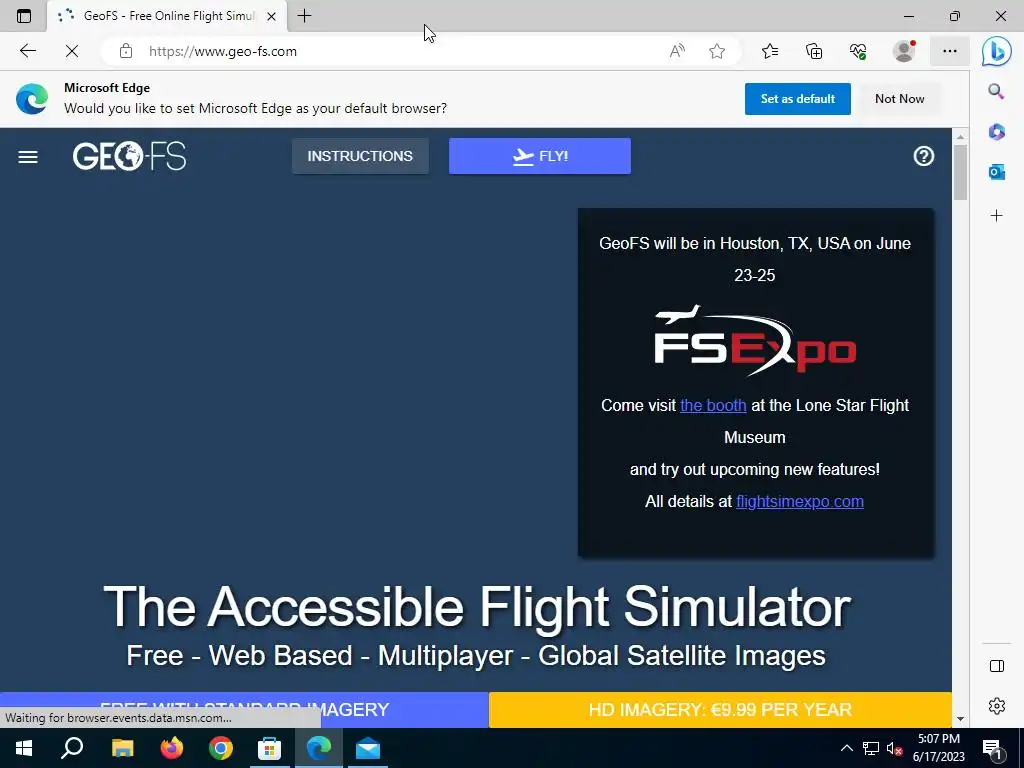Open the GeoFS hamburger menu
Screen dimensions: 1024x768
[27, 157]
